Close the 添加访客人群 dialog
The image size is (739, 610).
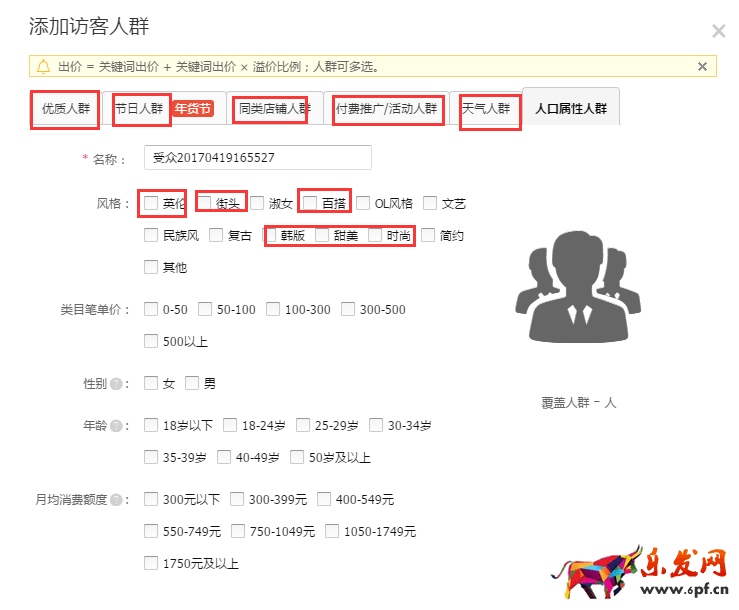click(x=718, y=31)
